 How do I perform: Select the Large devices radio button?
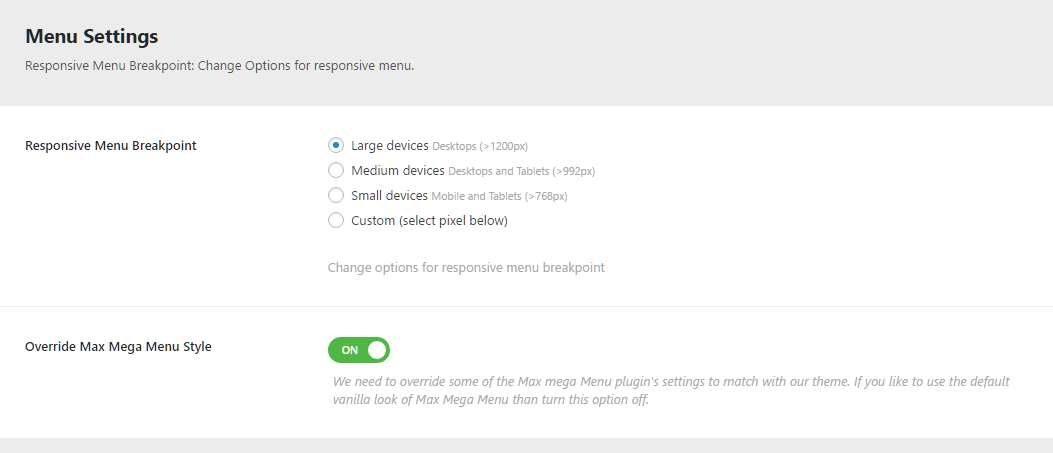(x=336, y=146)
